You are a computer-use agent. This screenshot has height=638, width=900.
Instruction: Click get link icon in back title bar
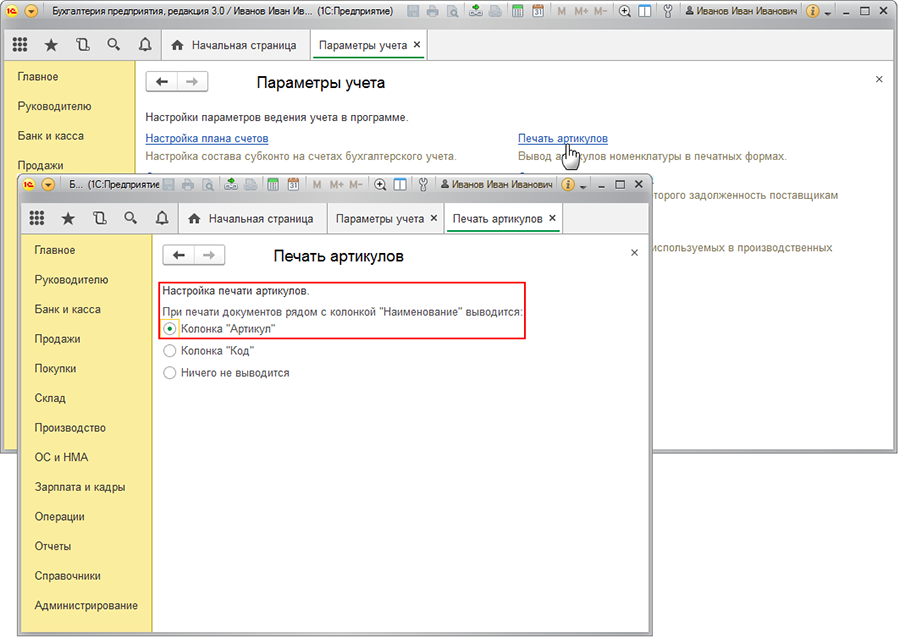pos(475,11)
